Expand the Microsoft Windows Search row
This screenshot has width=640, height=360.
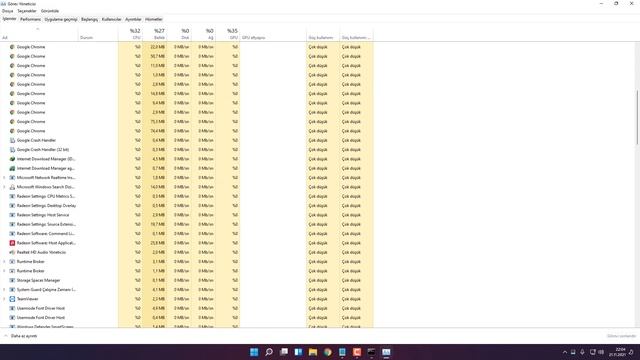[4, 187]
